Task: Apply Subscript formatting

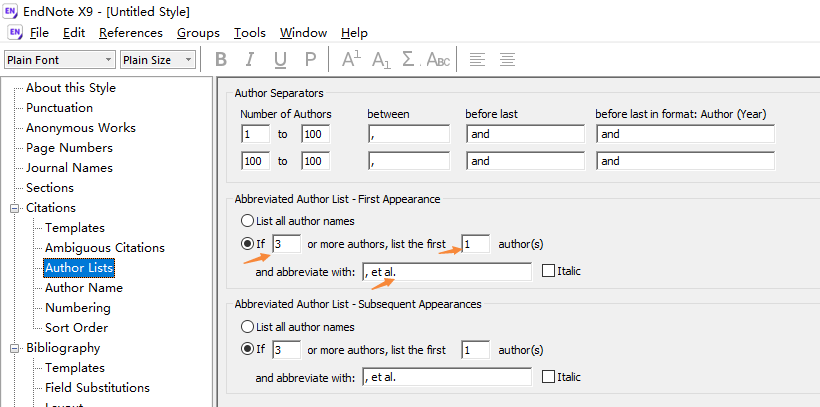Action: tap(381, 60)
